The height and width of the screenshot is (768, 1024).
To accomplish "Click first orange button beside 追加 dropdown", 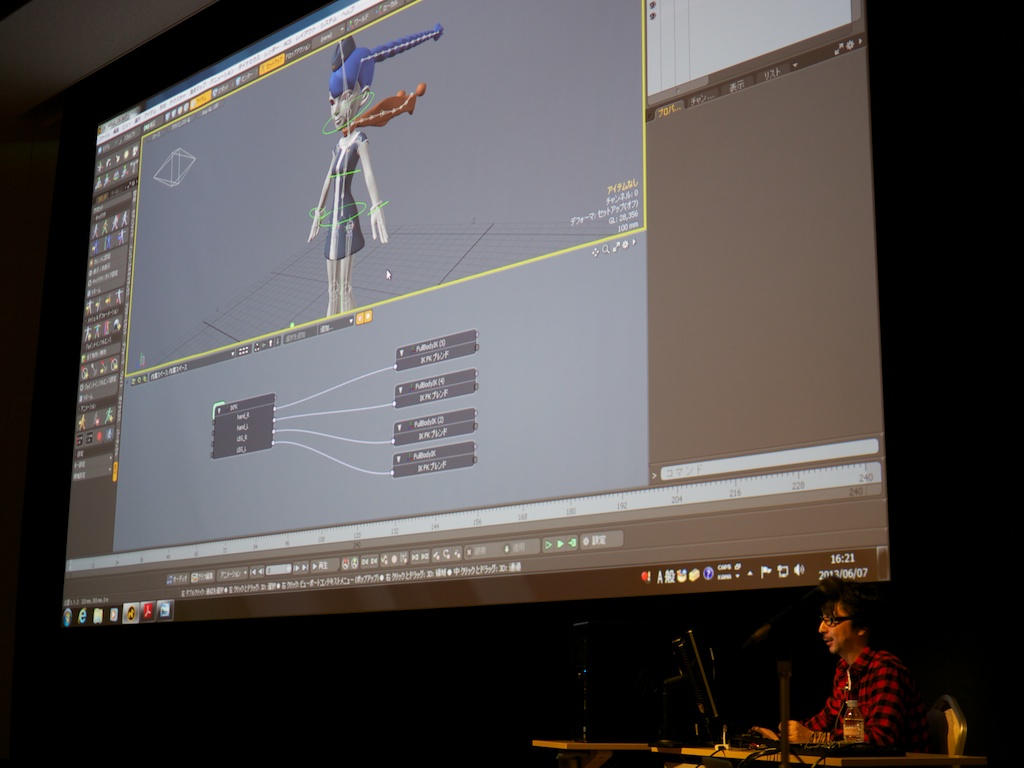I will pyautogui.click(x=359, y=319).
